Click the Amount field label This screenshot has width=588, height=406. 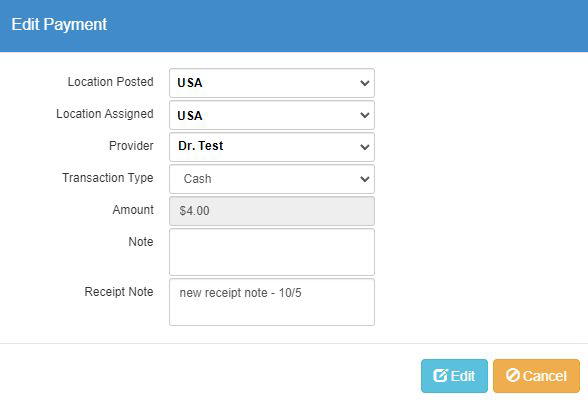pos(133,210)
